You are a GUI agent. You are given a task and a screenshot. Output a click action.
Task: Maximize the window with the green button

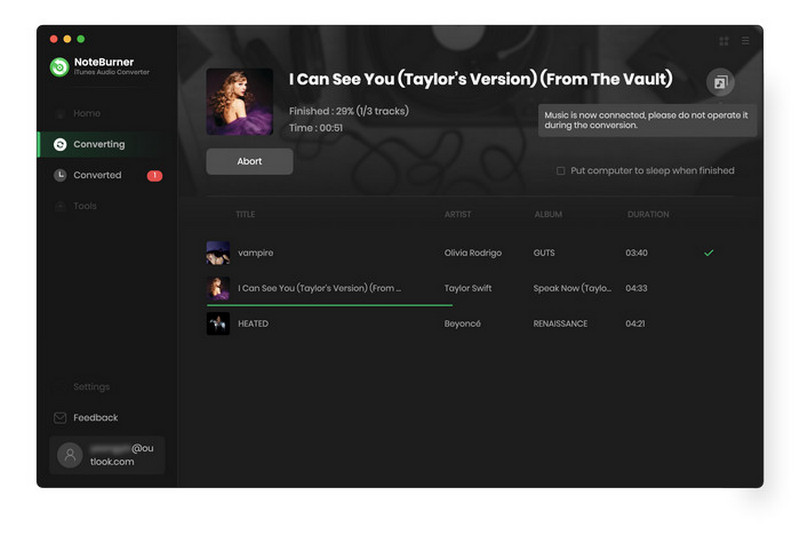(81, 39)
